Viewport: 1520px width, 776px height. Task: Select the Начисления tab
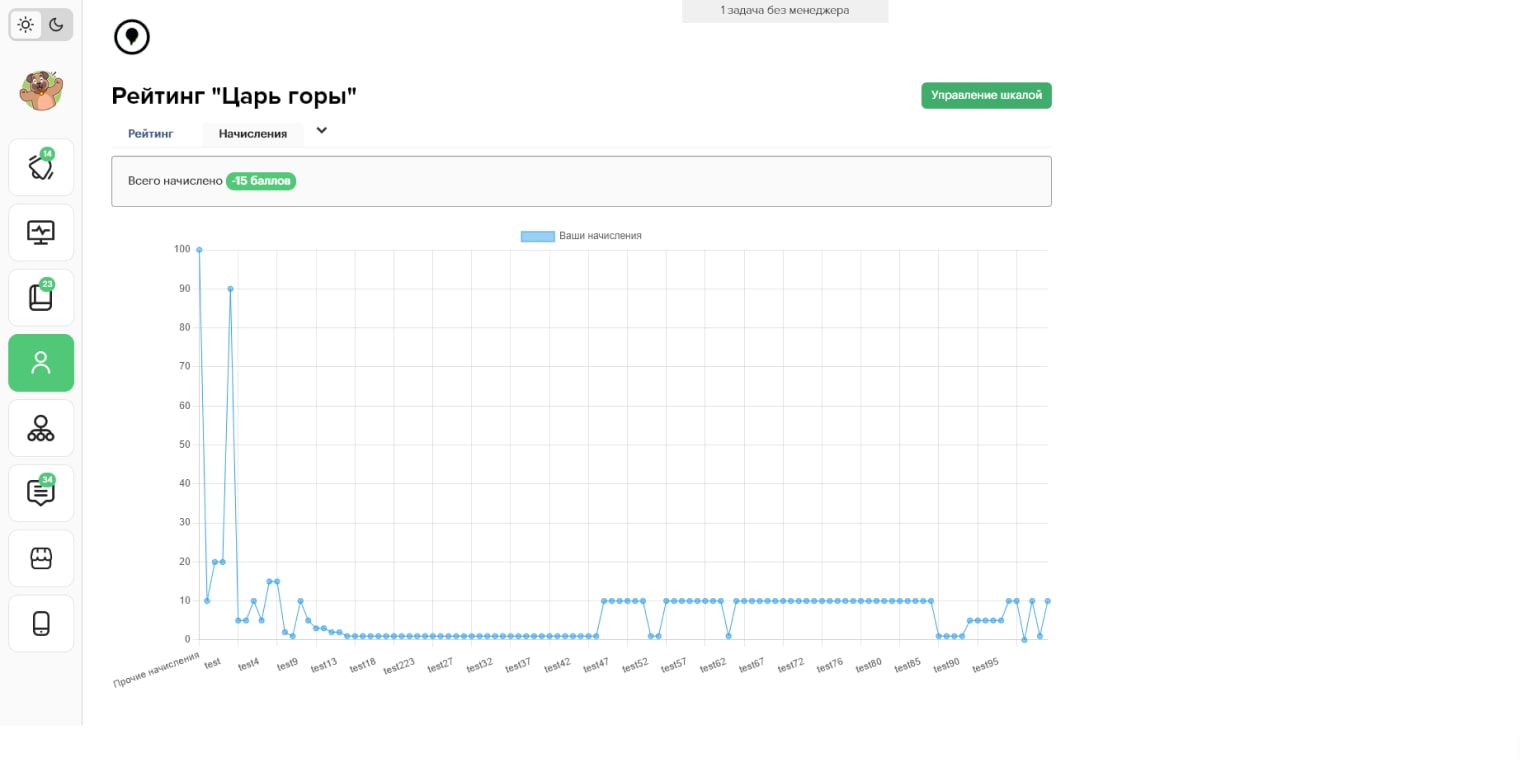[x=253, y=134]
